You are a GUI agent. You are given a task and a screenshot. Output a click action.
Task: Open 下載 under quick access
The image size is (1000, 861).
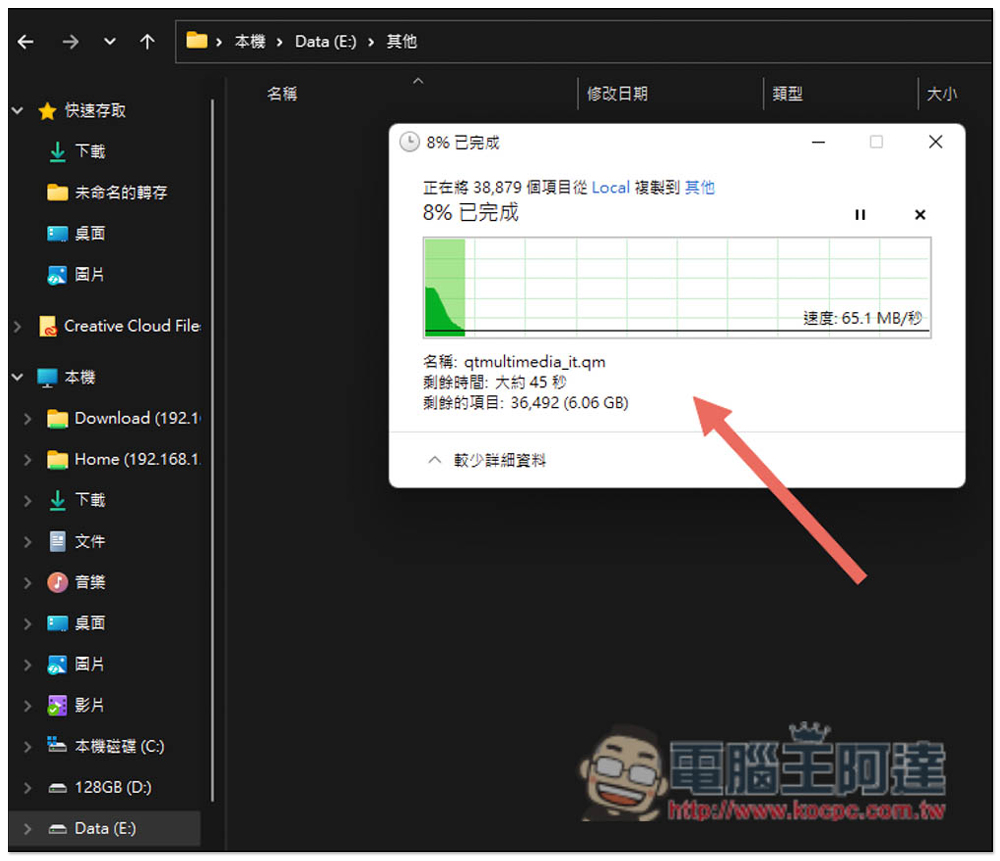click(89, 152)
